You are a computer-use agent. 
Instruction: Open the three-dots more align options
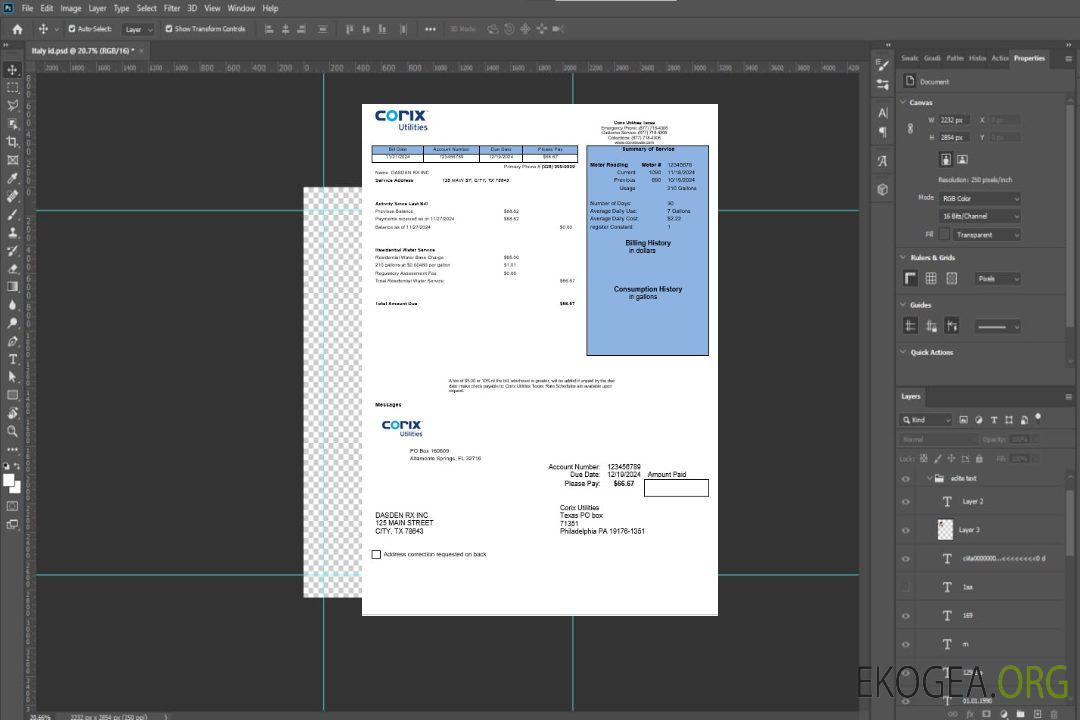click(430, 29)
